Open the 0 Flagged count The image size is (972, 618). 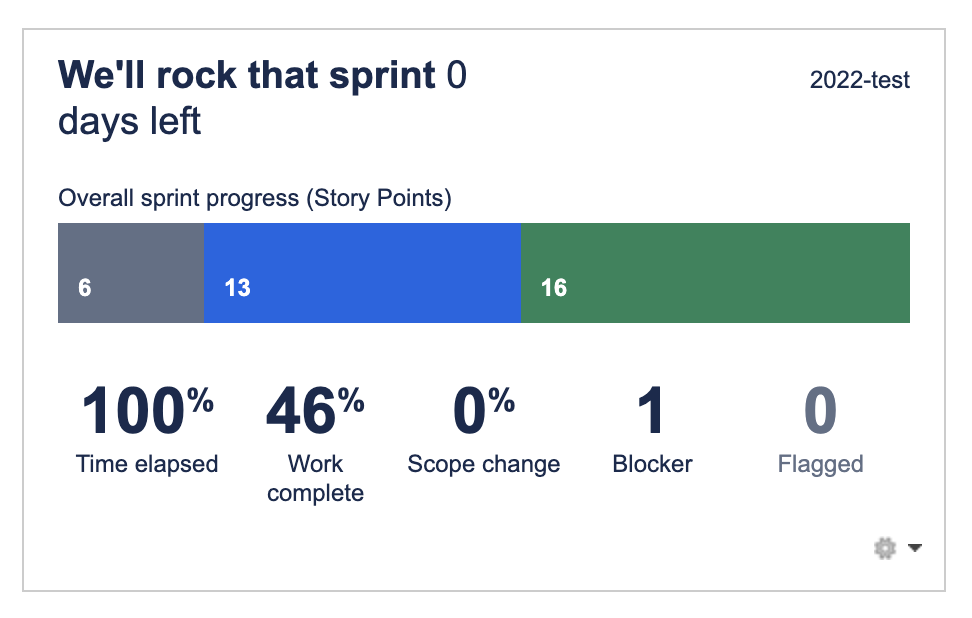[820, 411]
